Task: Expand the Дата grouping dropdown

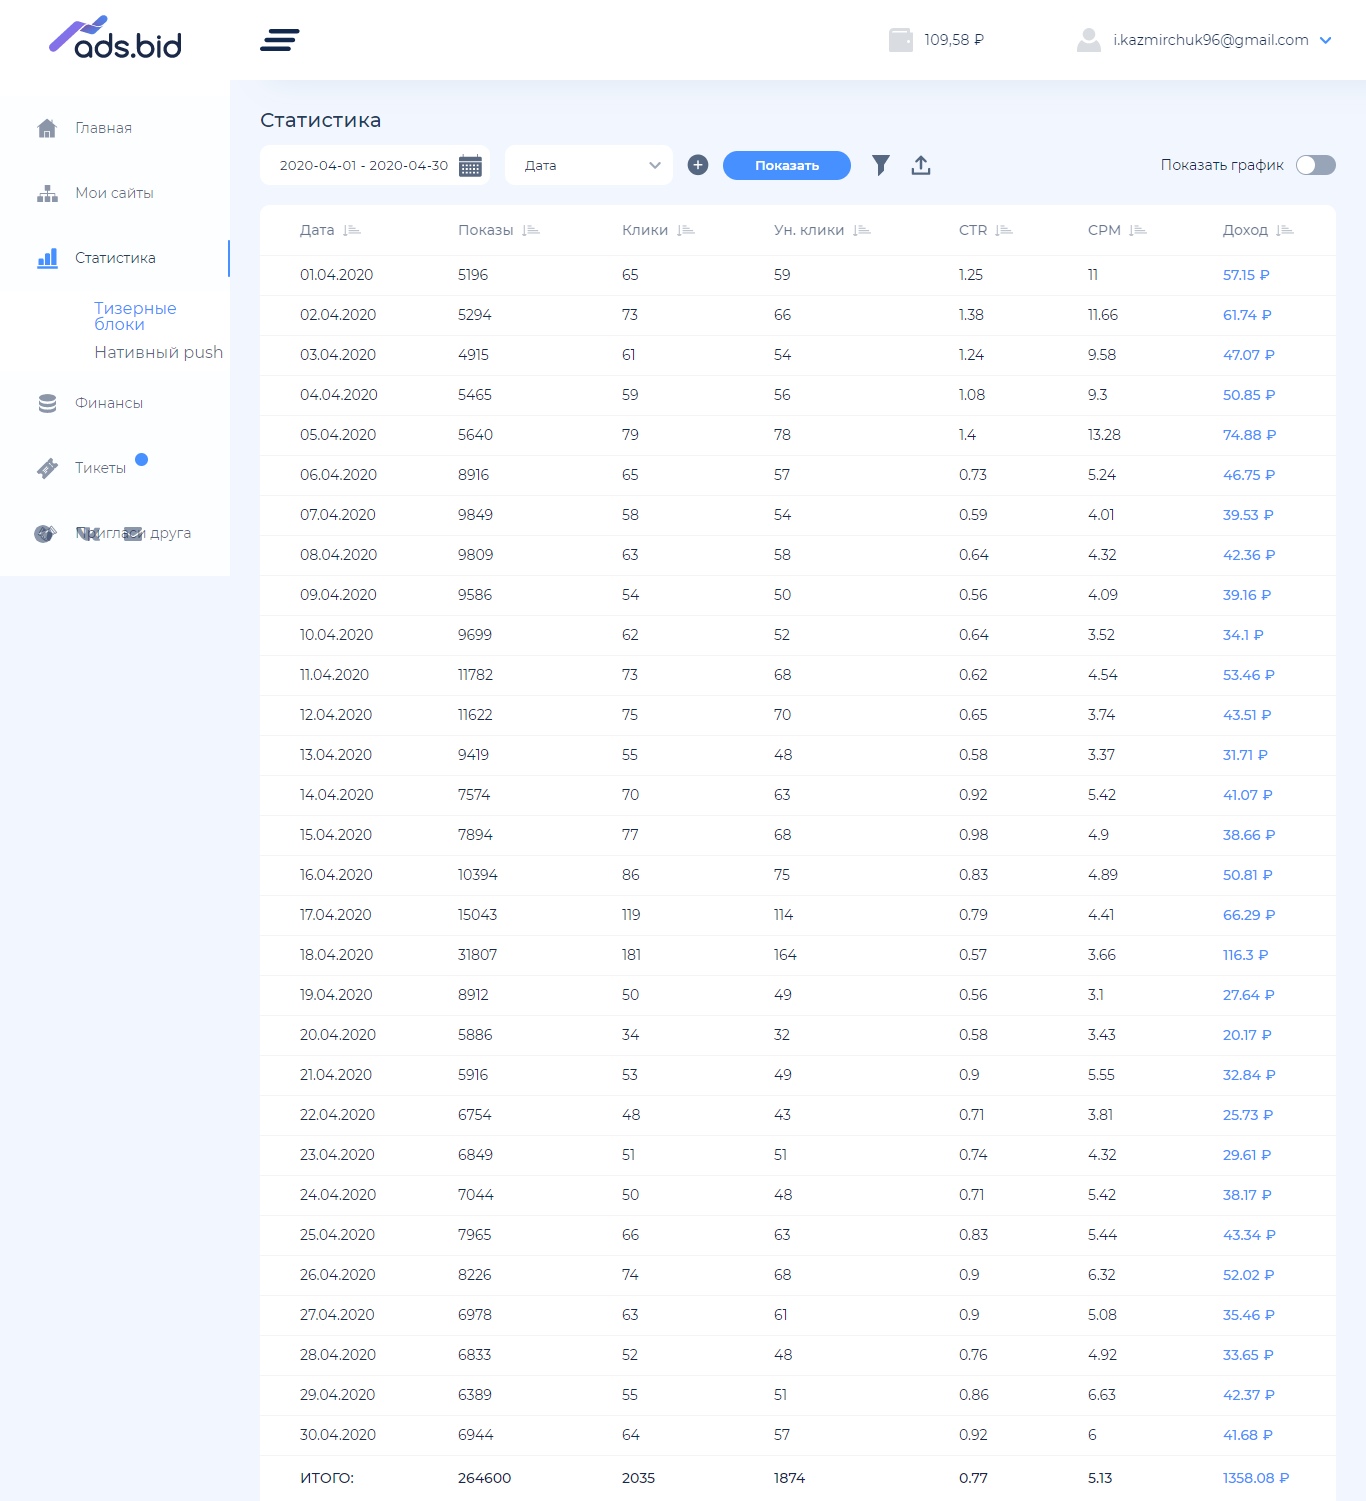Action: (x=588, y=166)
